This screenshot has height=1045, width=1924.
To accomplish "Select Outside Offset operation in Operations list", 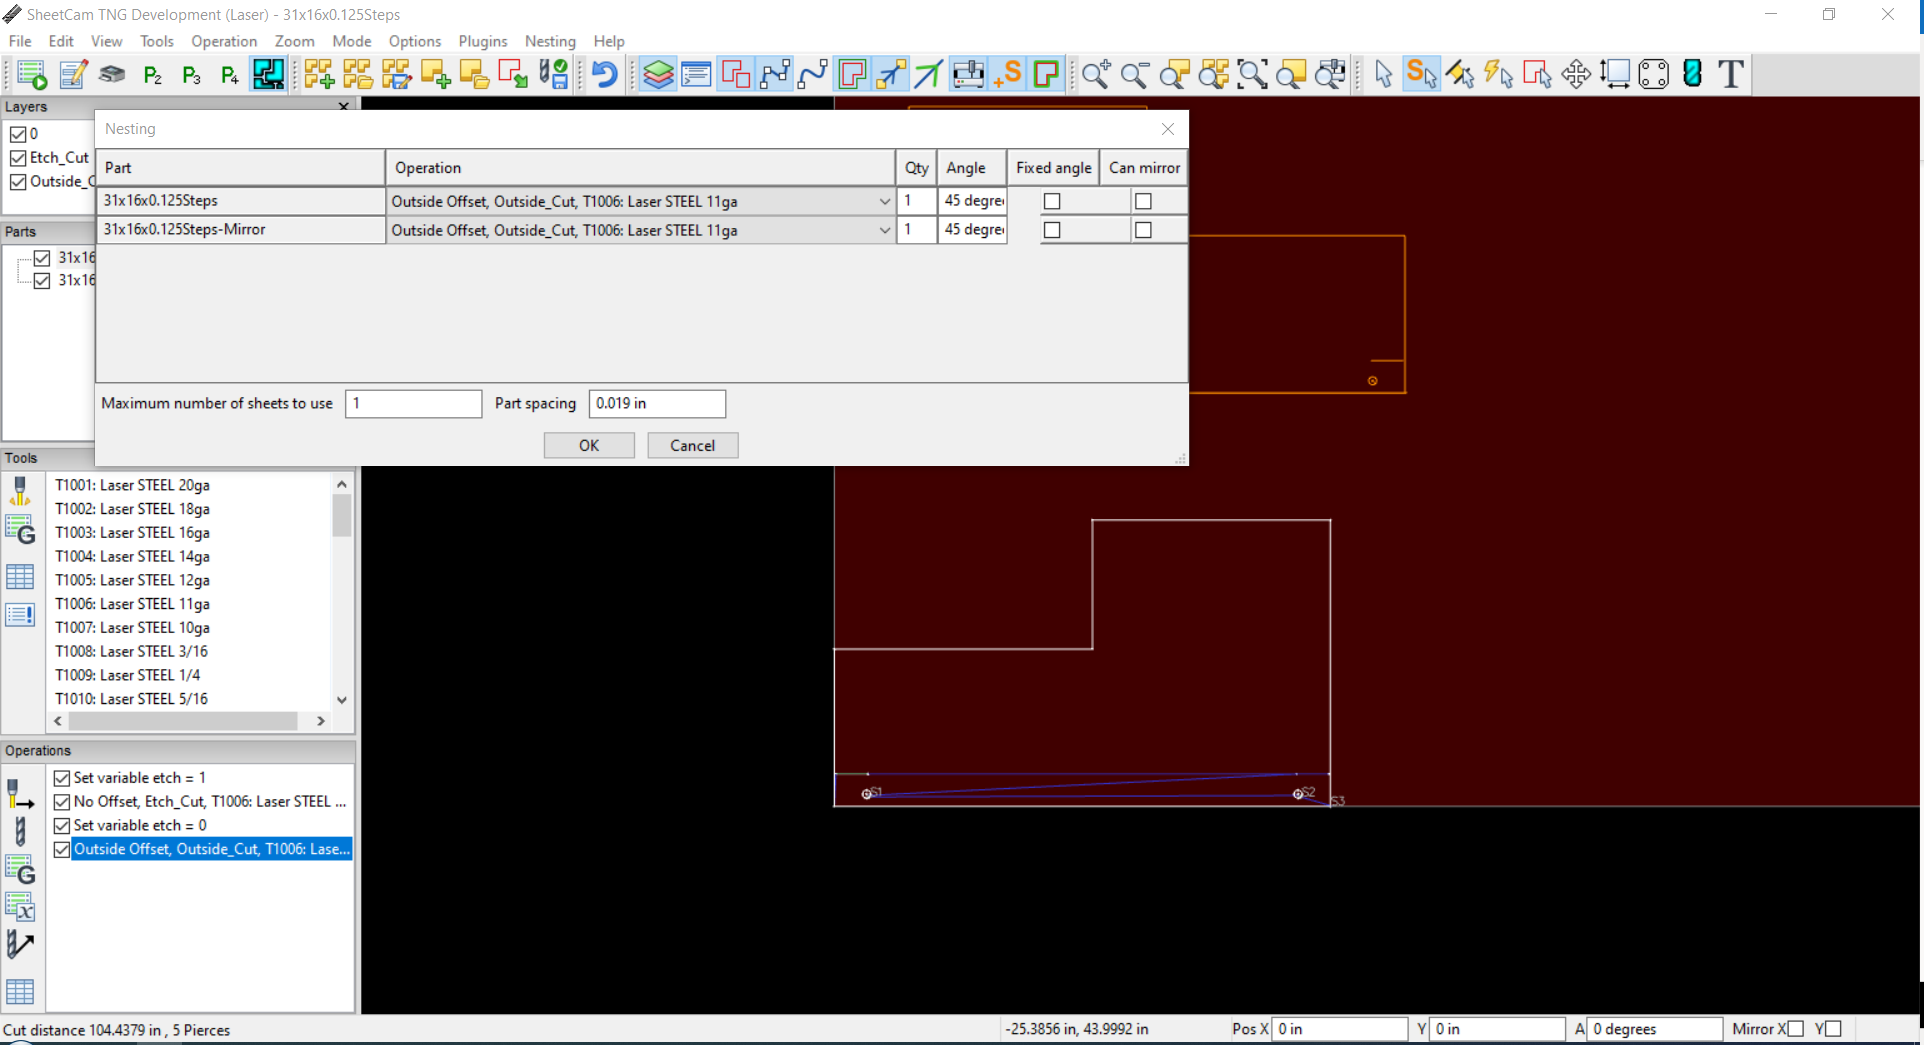I will click(x=211, y=849).
